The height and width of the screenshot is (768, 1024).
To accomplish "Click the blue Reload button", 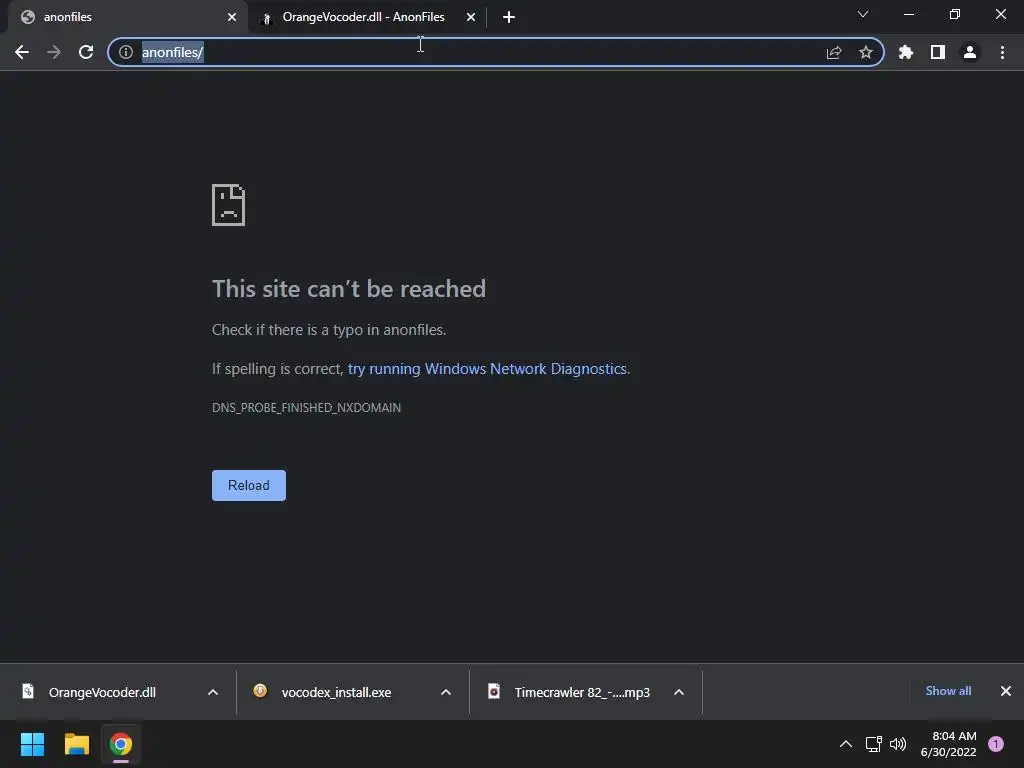I will (x=249, y=485).
